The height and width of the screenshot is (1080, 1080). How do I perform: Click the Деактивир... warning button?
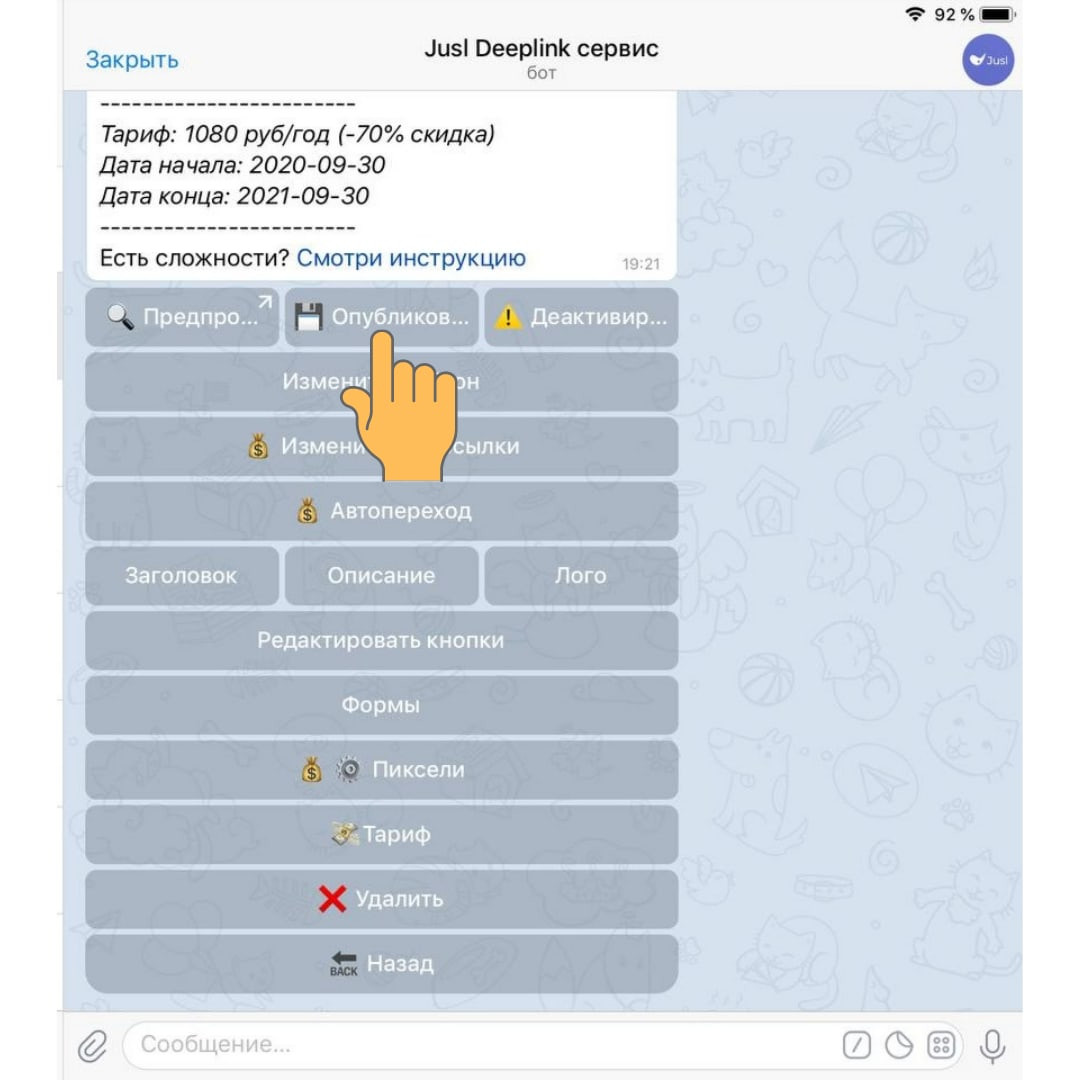581,317
